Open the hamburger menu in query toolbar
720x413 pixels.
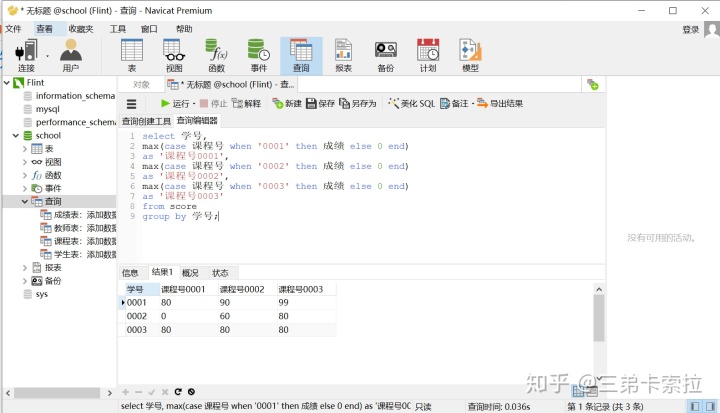click(132, 104)
